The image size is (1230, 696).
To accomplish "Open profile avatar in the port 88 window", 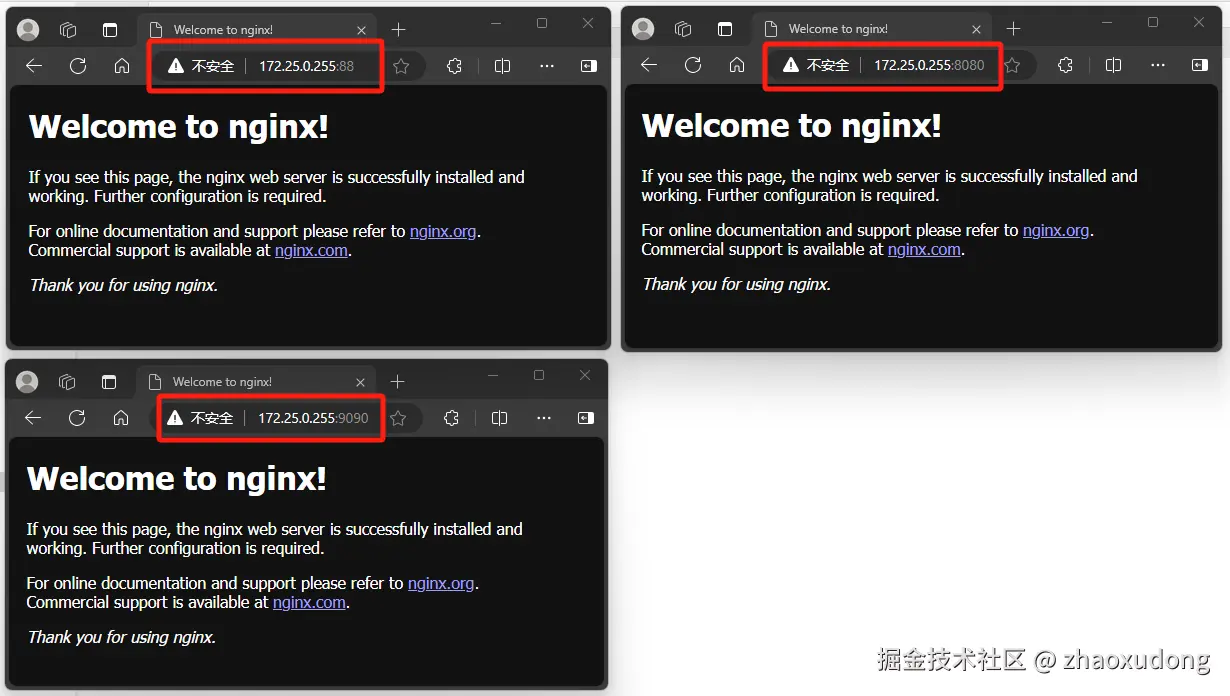I will click(28, 30).
